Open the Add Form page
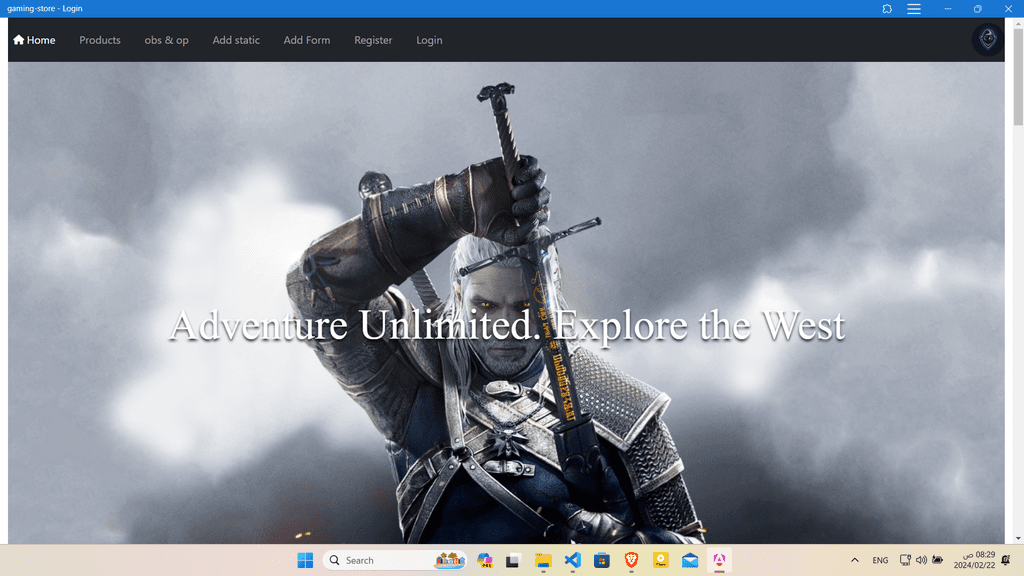This screenshot has height=576, width=1024. [307, 40]
